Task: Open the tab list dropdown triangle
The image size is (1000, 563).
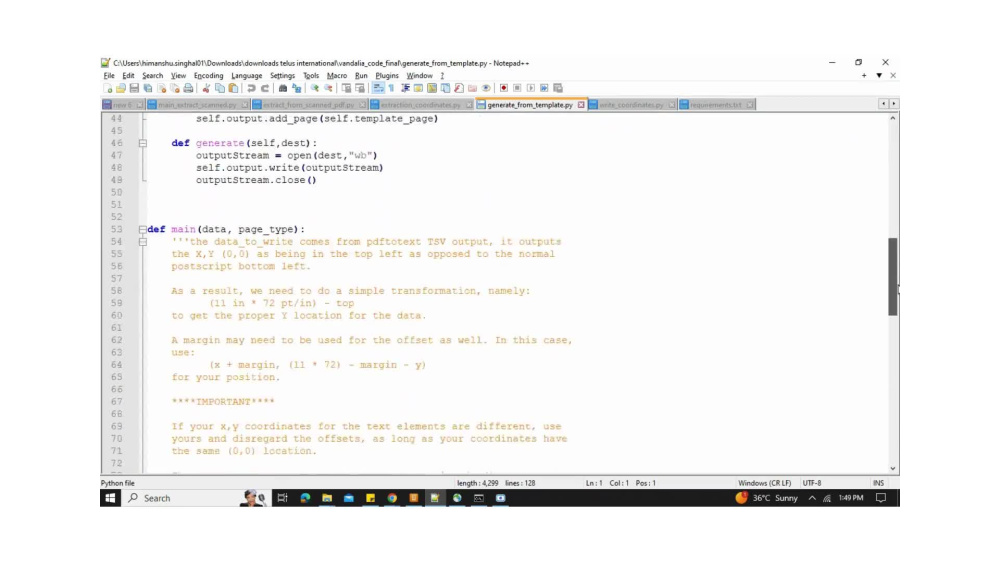Action: 879,75
